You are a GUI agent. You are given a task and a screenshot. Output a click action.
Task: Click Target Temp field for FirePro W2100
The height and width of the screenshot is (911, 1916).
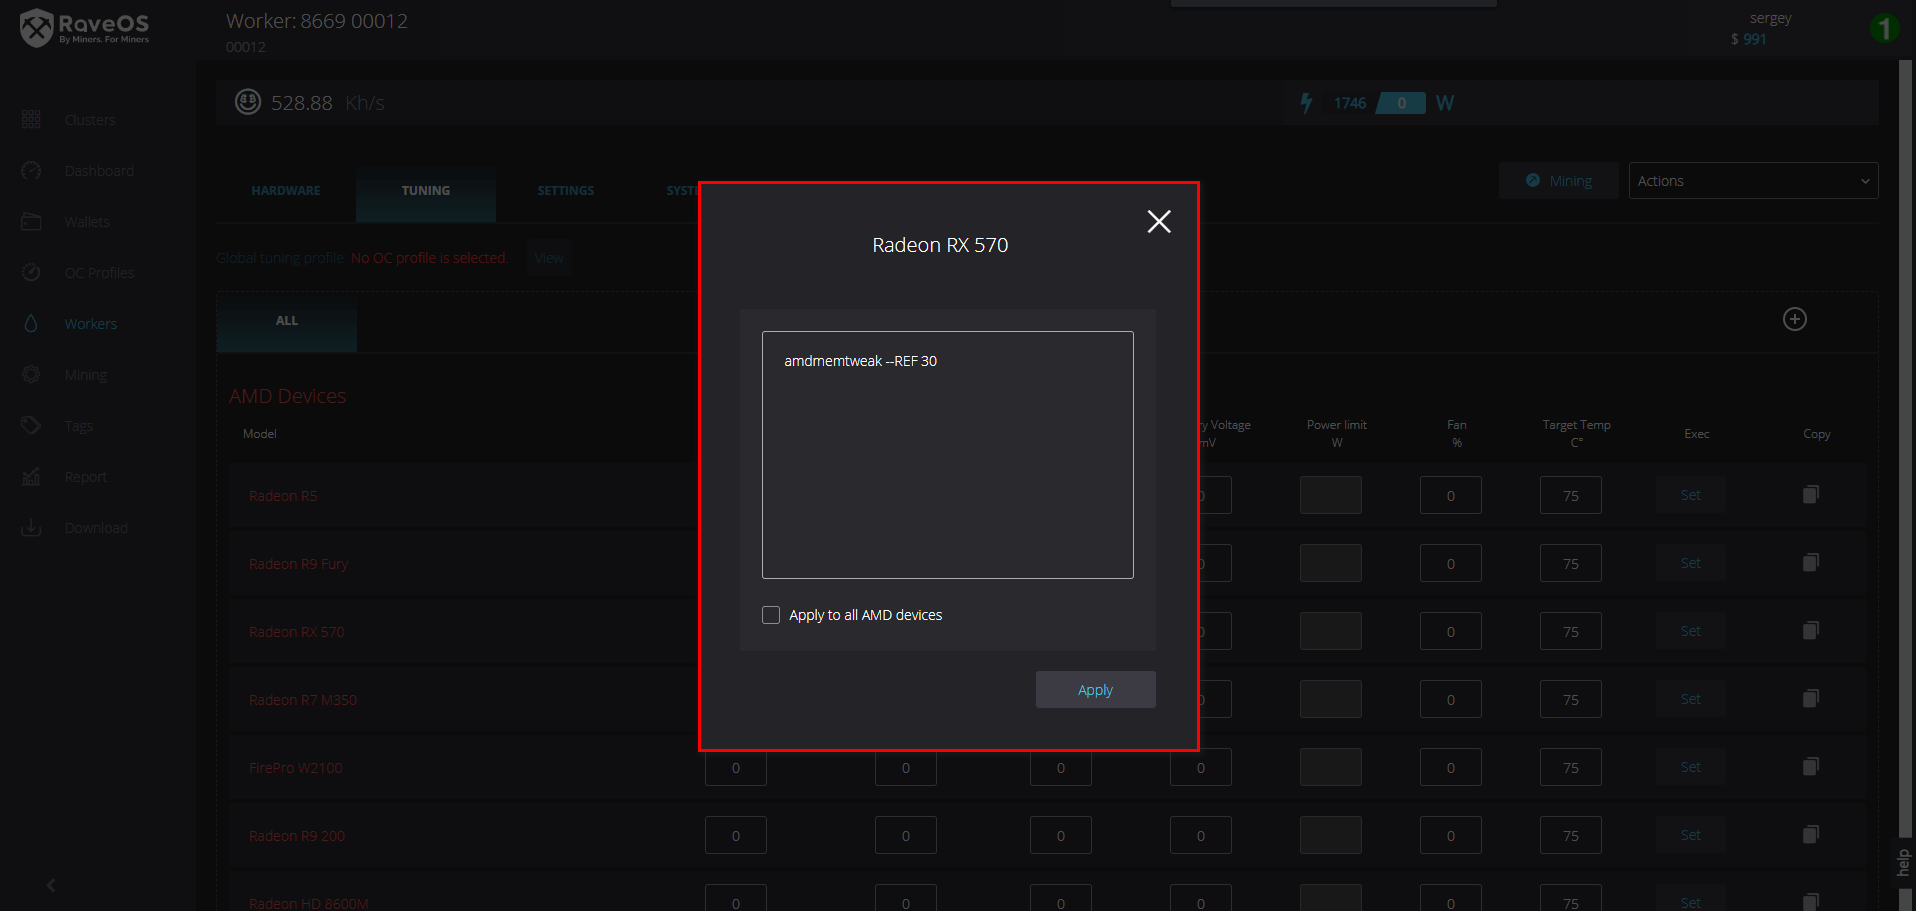1571,767
